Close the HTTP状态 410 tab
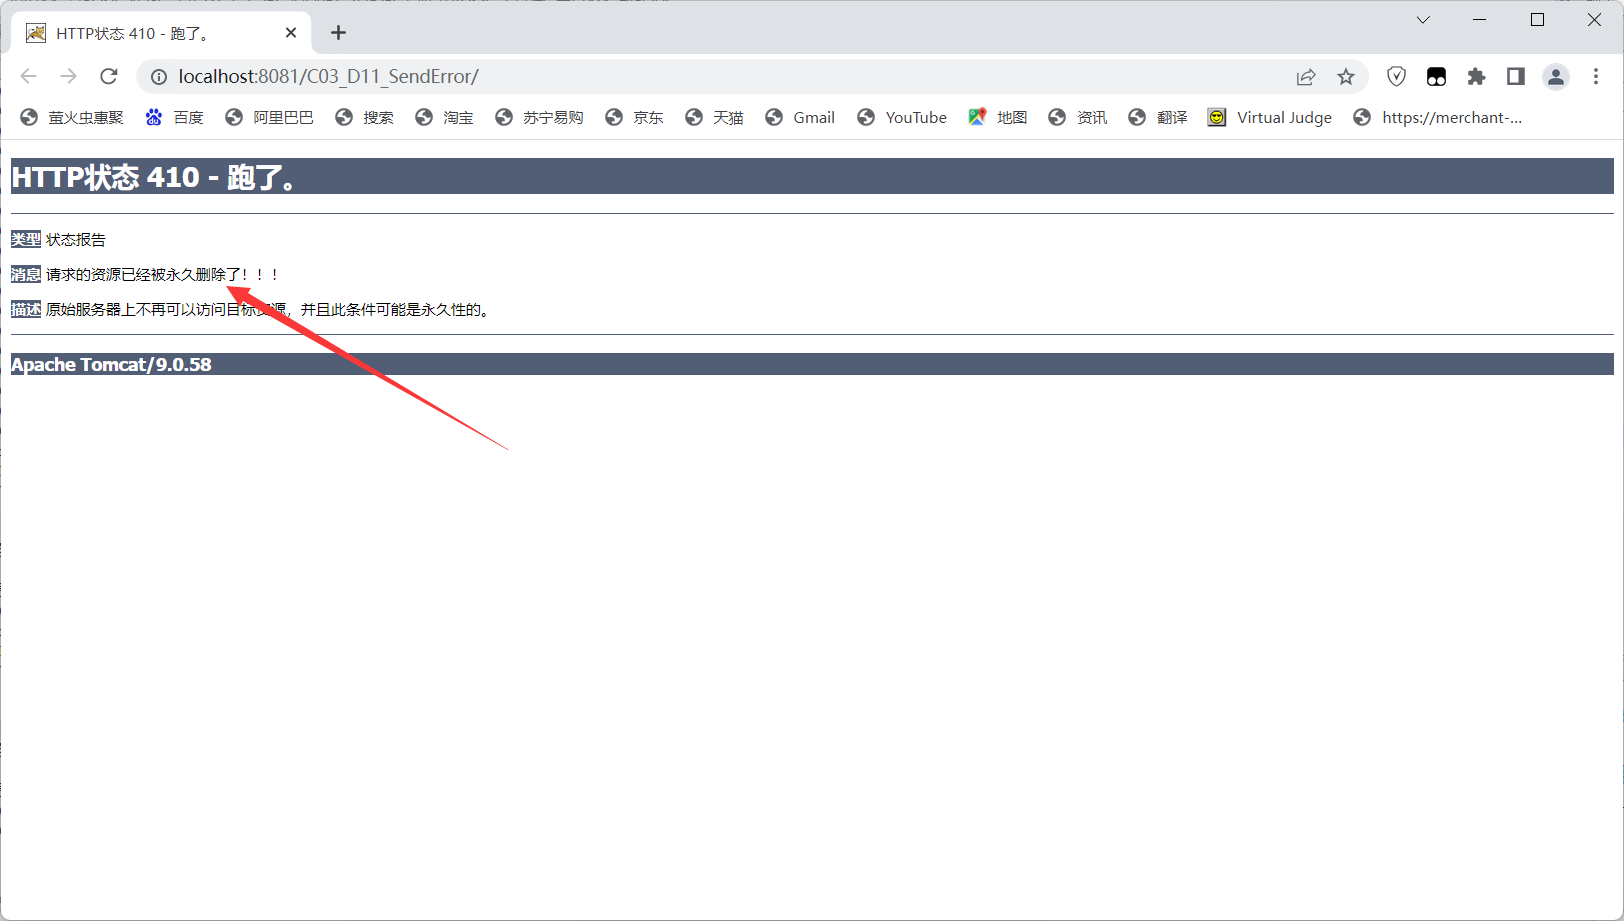Screen dimensions: 1624x921 tap(291, 33)
